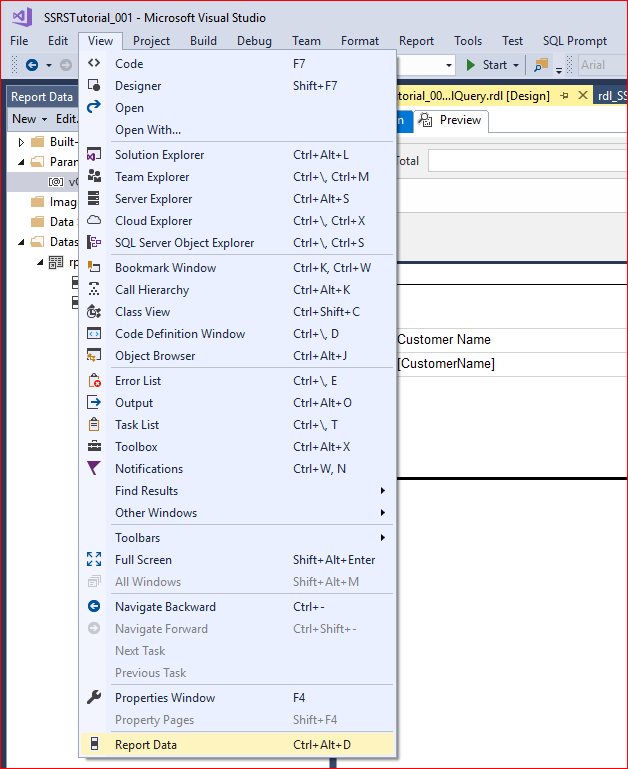This screenshot has width=628, height=769.
Task: Select the [CustomerName] data cell
Action: pyautogui.click(x=512, y=364)
